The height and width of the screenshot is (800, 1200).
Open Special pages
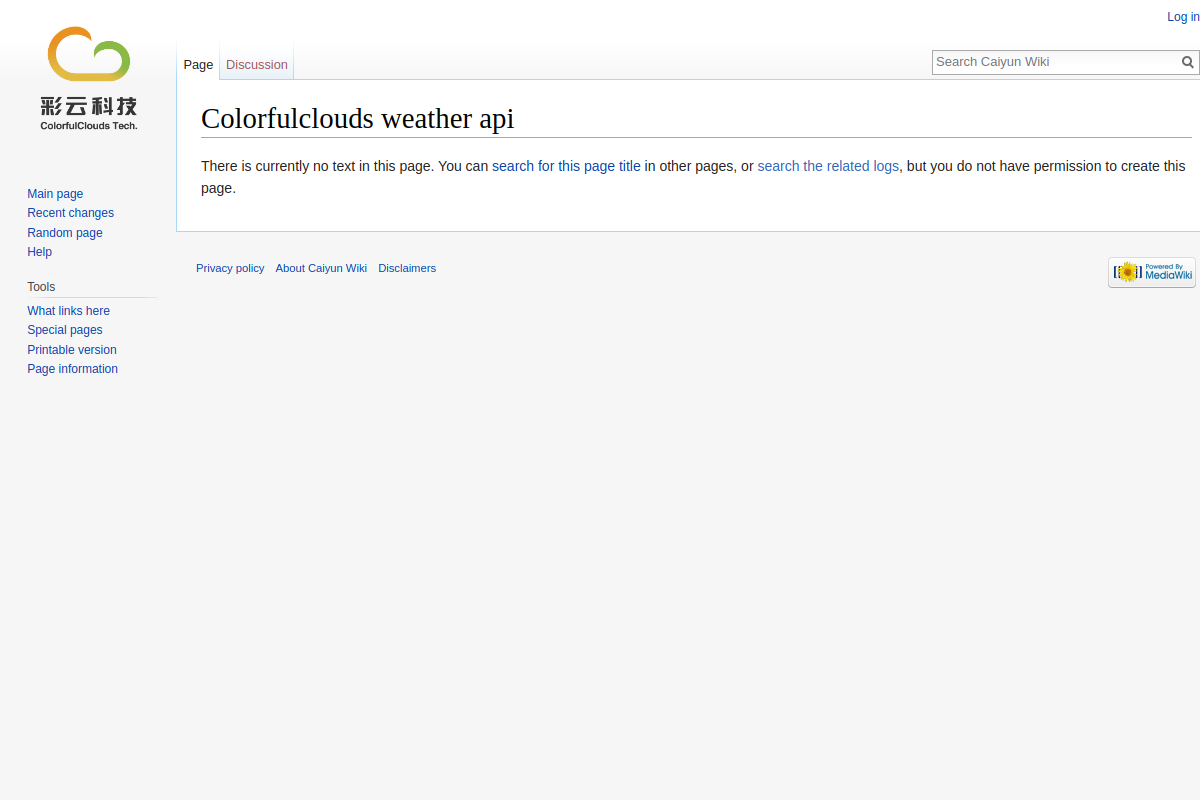65,330
